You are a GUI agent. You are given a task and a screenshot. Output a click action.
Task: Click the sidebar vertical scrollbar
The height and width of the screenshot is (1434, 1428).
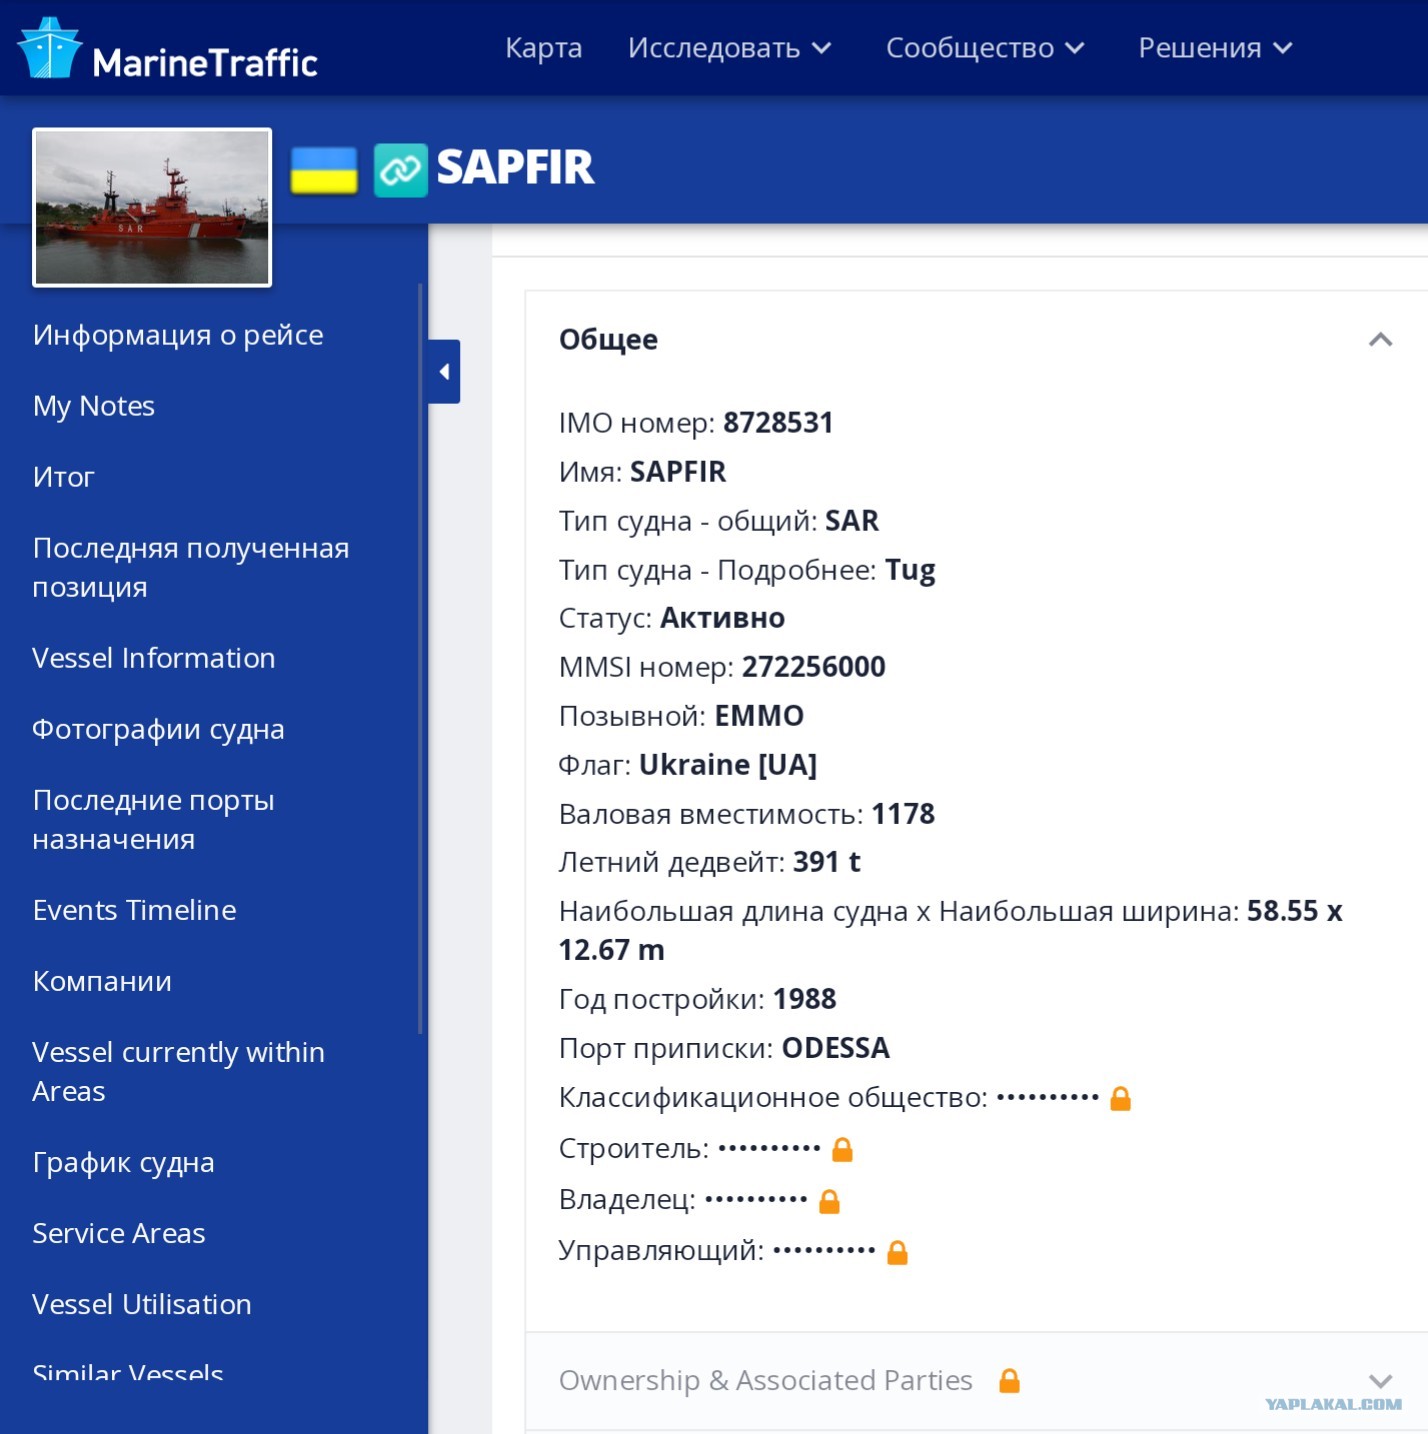click(x=420, y=660)
